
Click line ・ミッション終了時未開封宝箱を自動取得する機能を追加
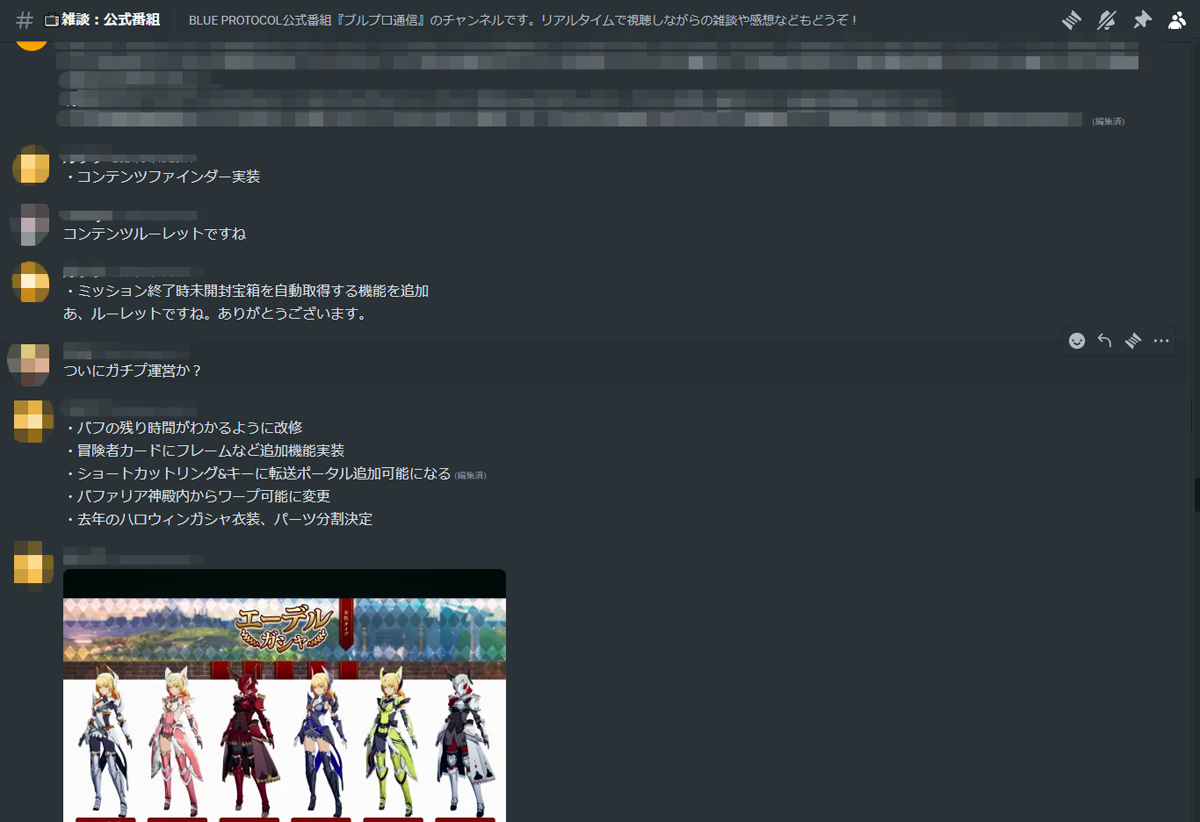(x=246, y=291)
